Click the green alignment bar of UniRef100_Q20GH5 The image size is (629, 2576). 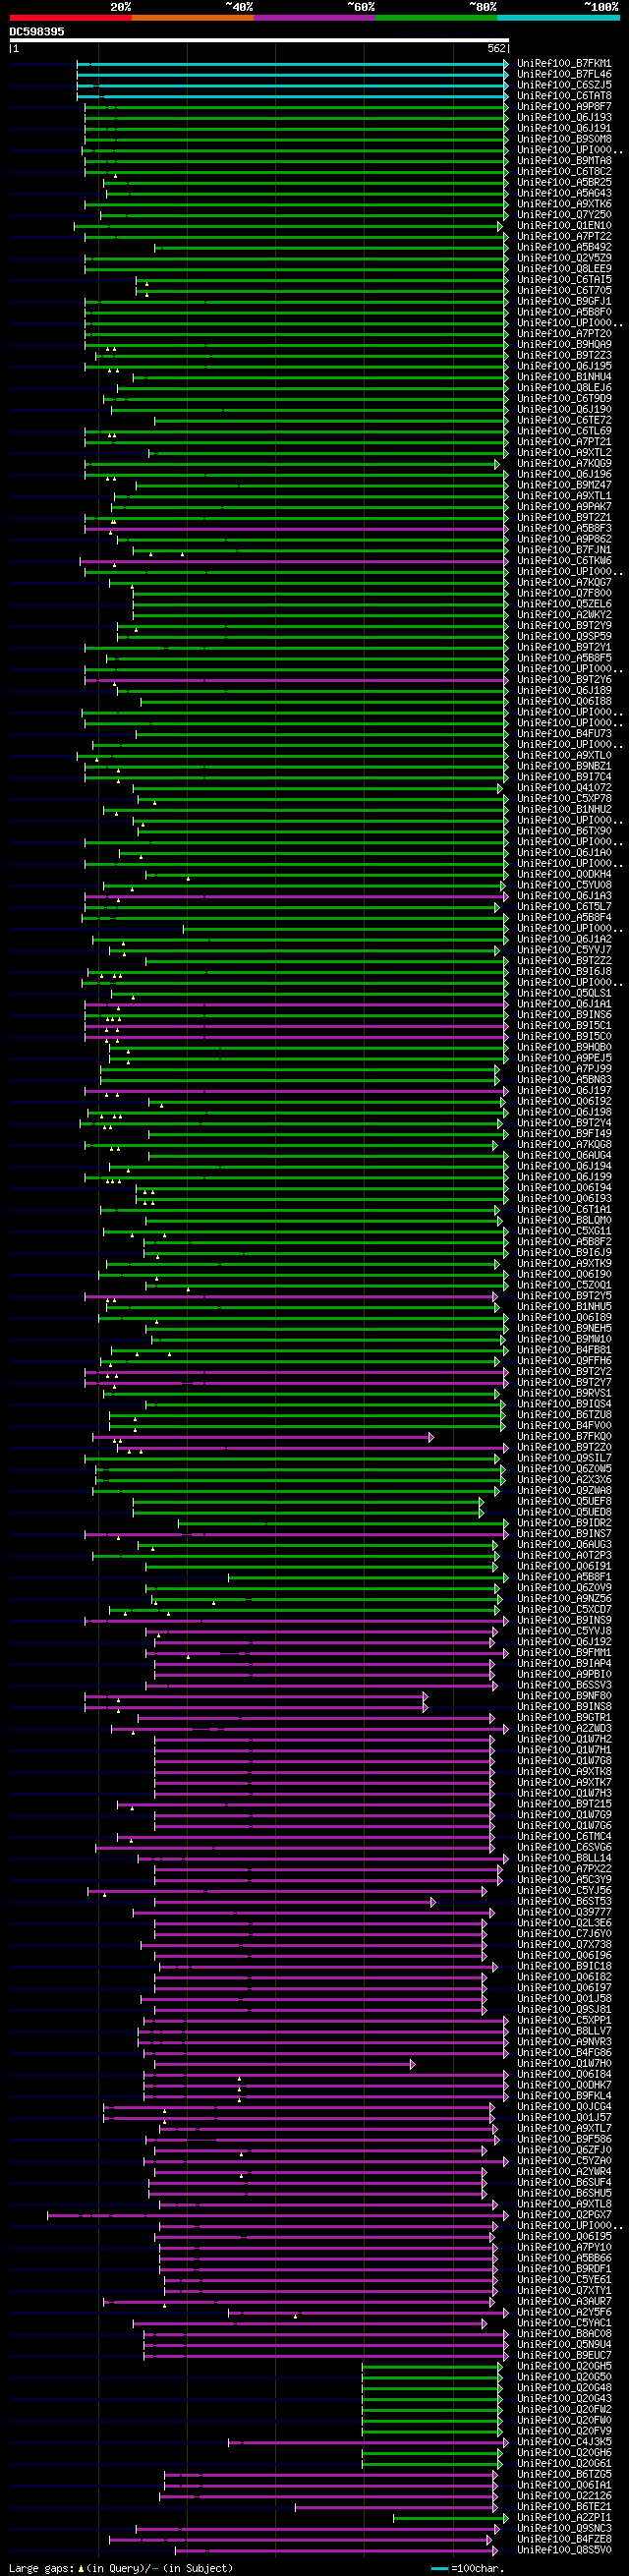[431, 2367]
